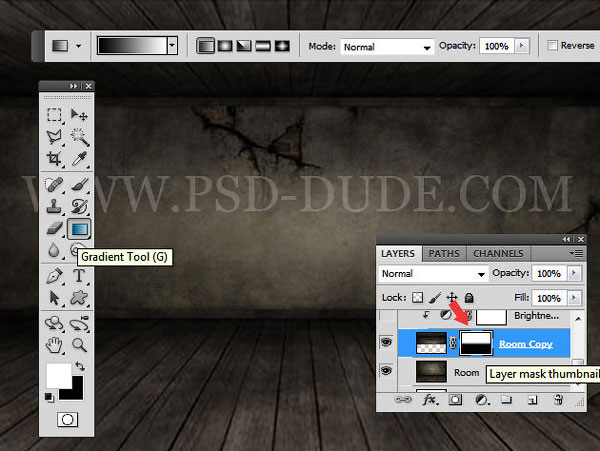Select the Zoom tool magnifier
600x451 pixels.
(79, 345)
